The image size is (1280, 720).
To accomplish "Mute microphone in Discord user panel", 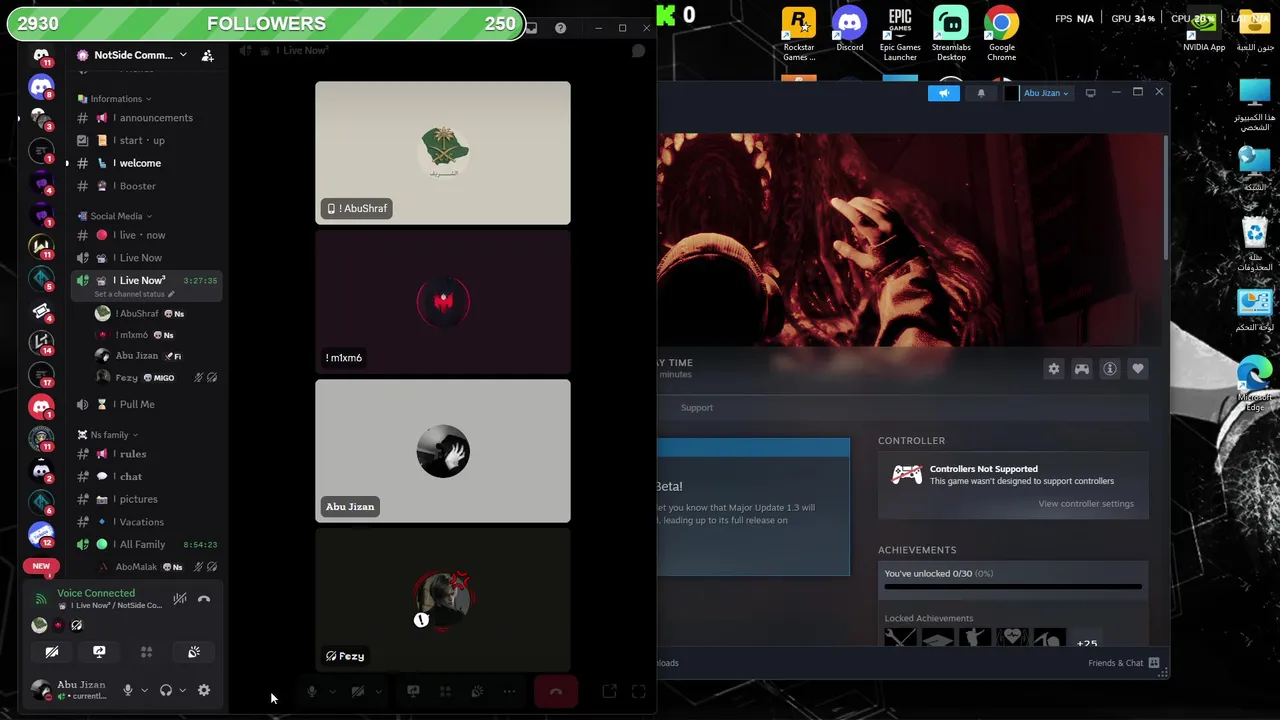I will tap(127, 690).
